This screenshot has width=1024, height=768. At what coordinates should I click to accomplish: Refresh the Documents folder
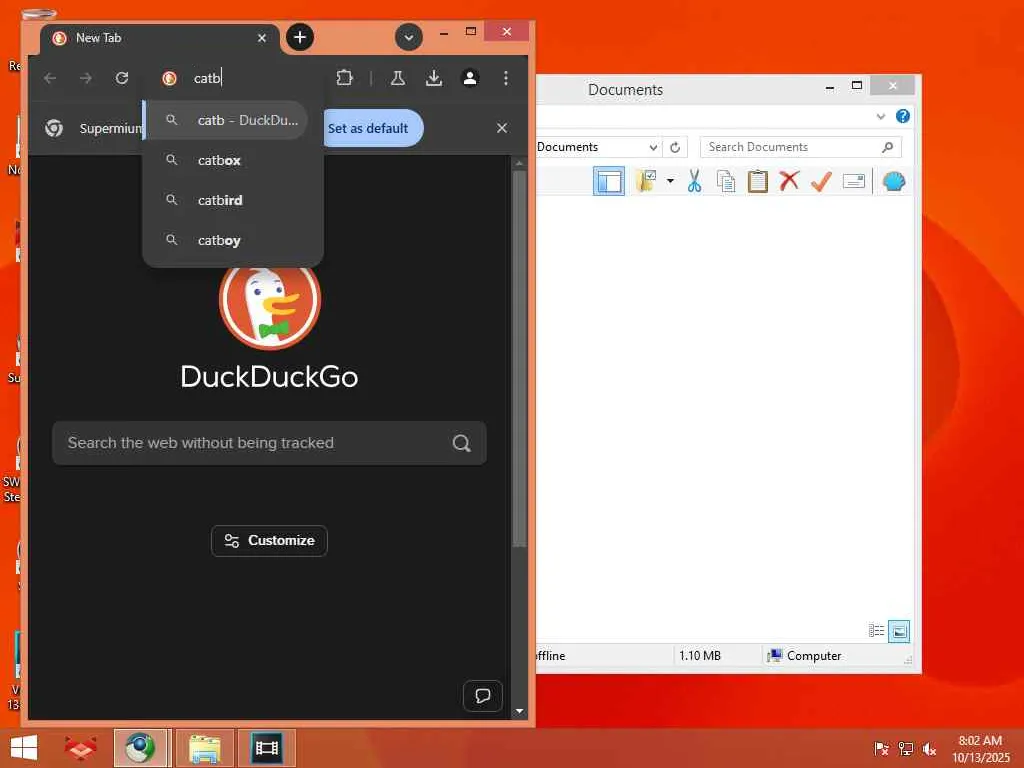coord(675,147)
